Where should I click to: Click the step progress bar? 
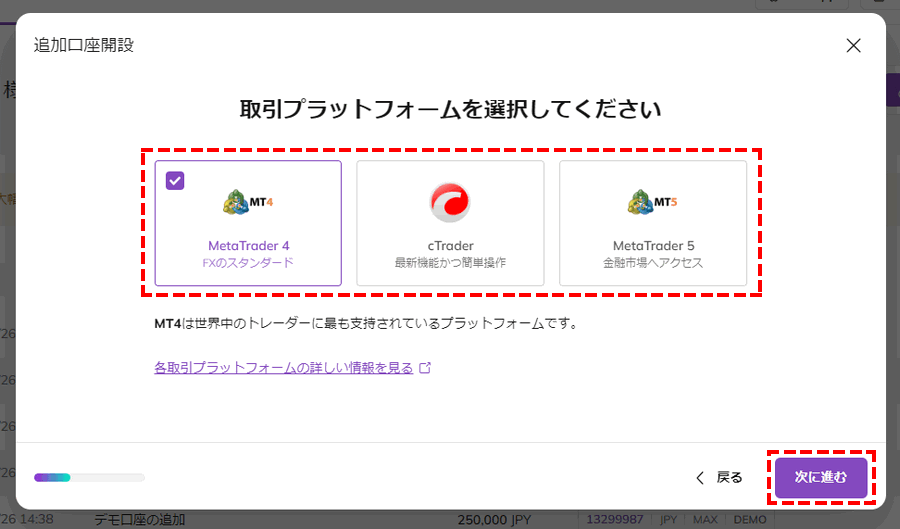click(89, 477)
